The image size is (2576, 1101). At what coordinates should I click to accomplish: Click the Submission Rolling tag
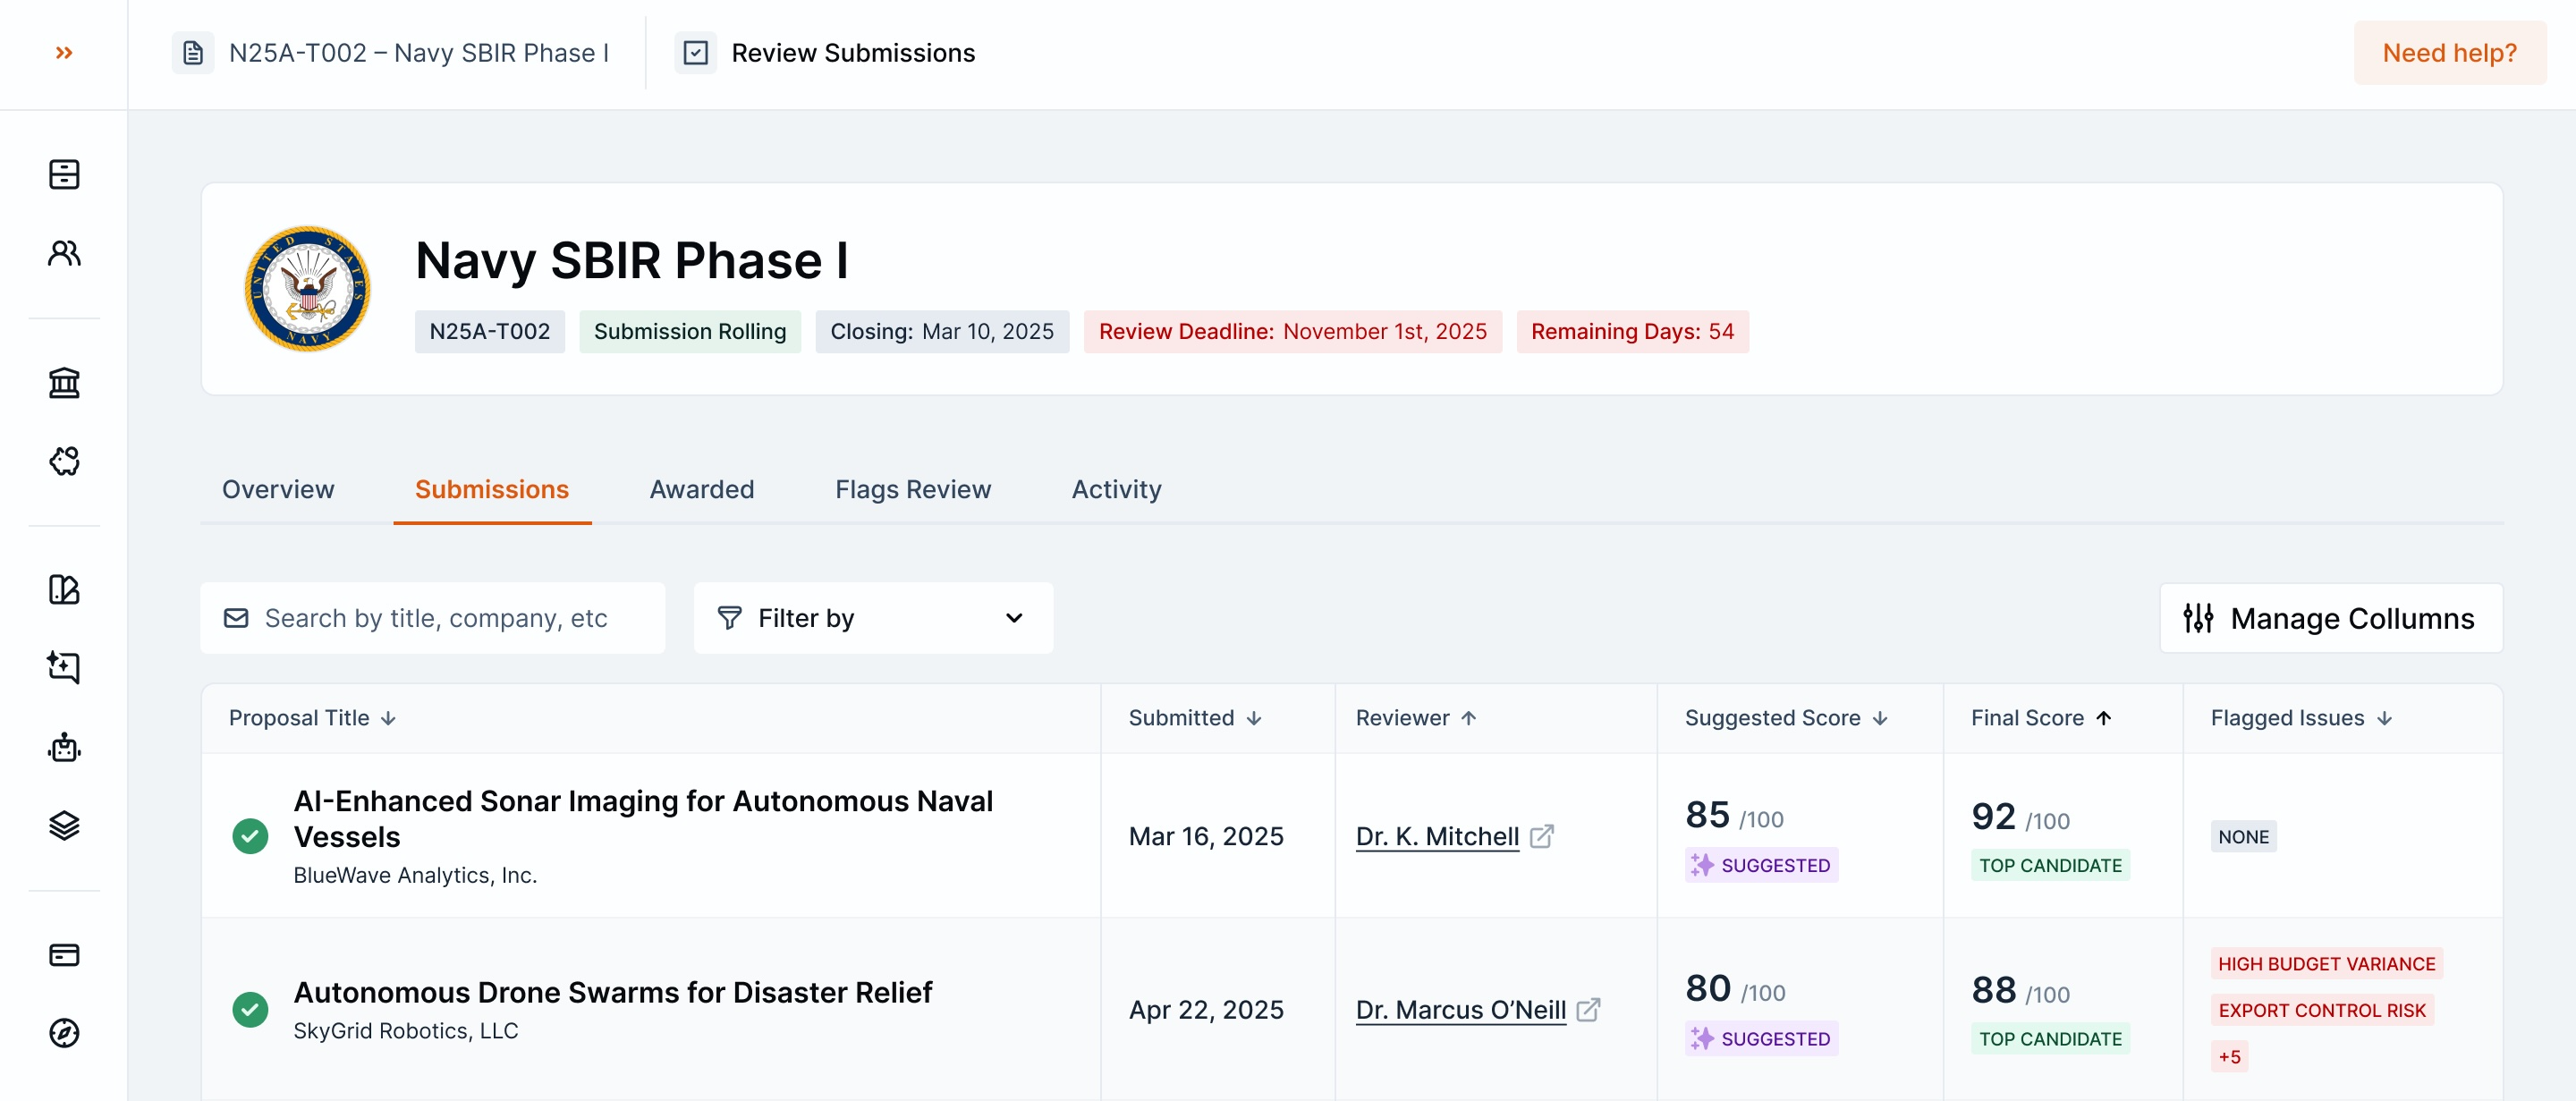[689, 331]
